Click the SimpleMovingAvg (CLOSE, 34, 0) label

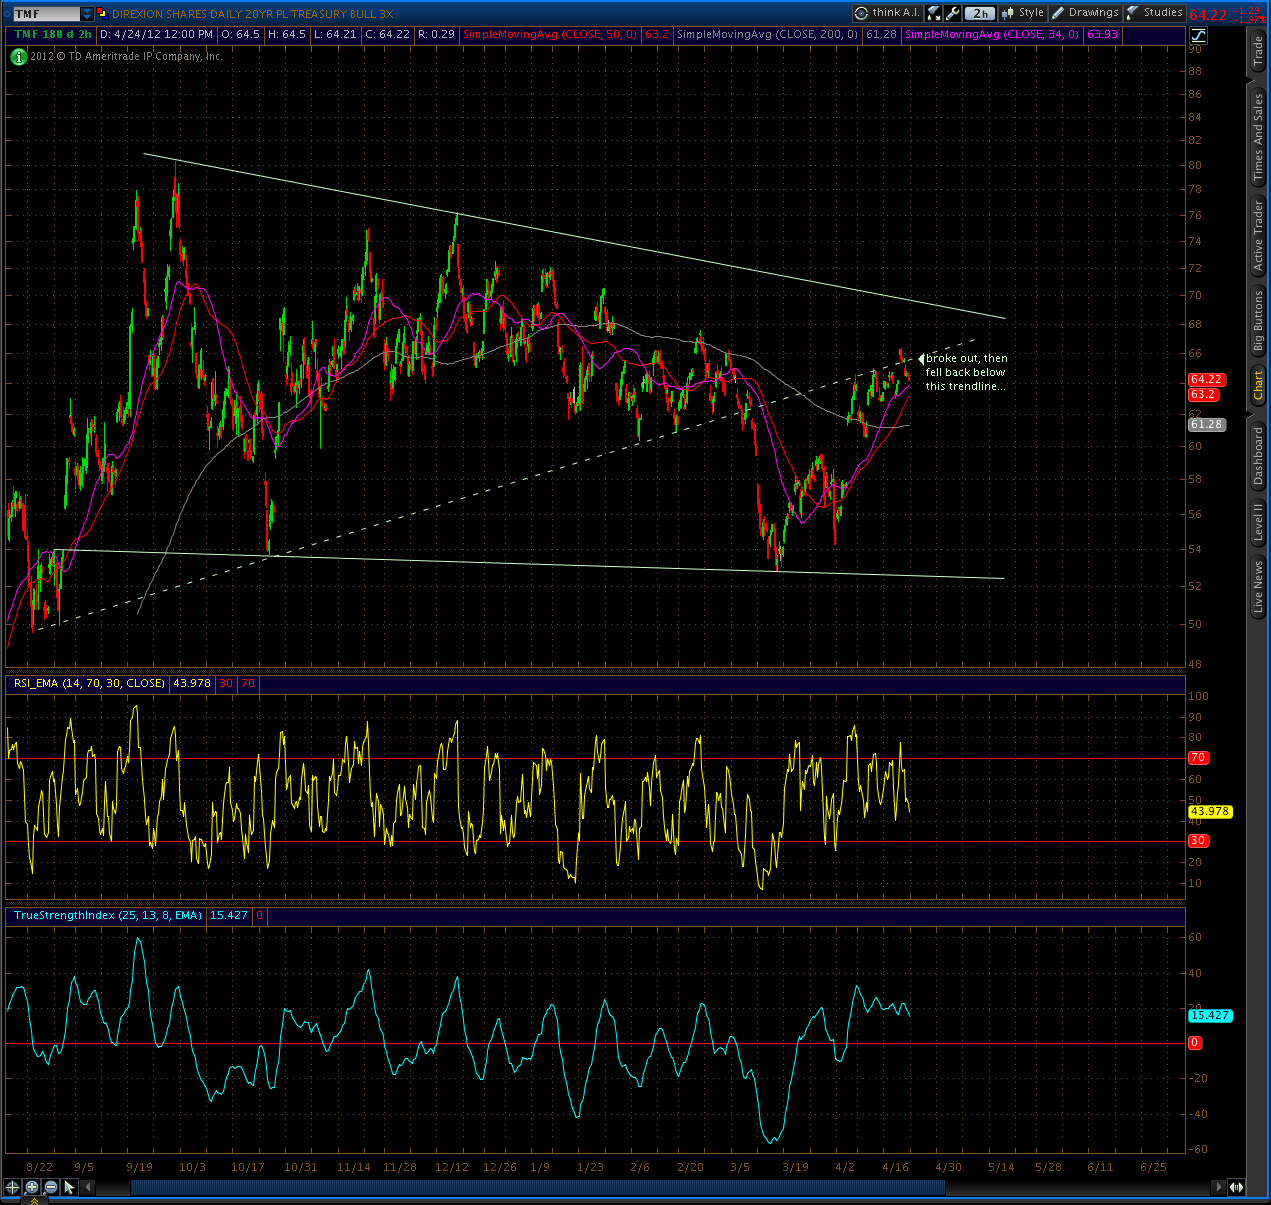pos(992,35)
